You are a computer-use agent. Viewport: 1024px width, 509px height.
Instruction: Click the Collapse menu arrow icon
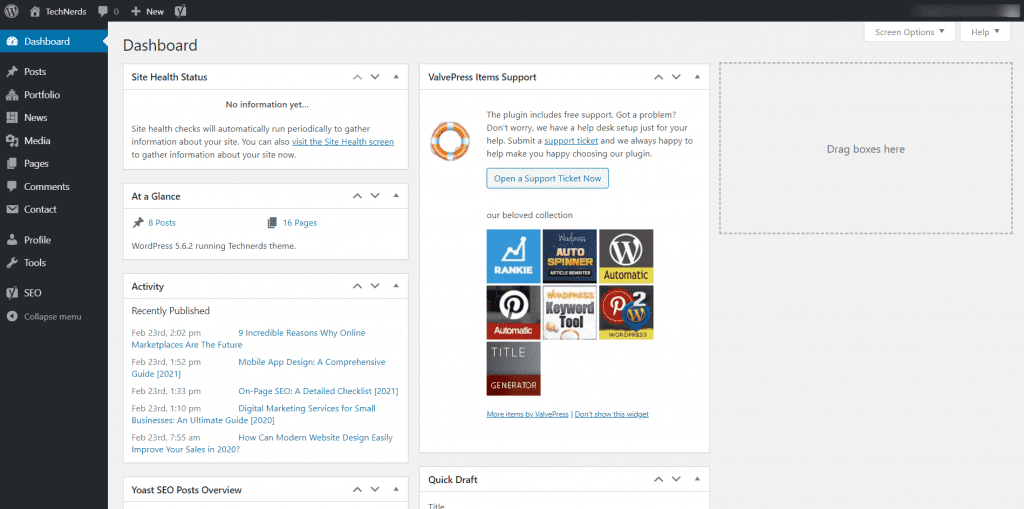point(12,316)
